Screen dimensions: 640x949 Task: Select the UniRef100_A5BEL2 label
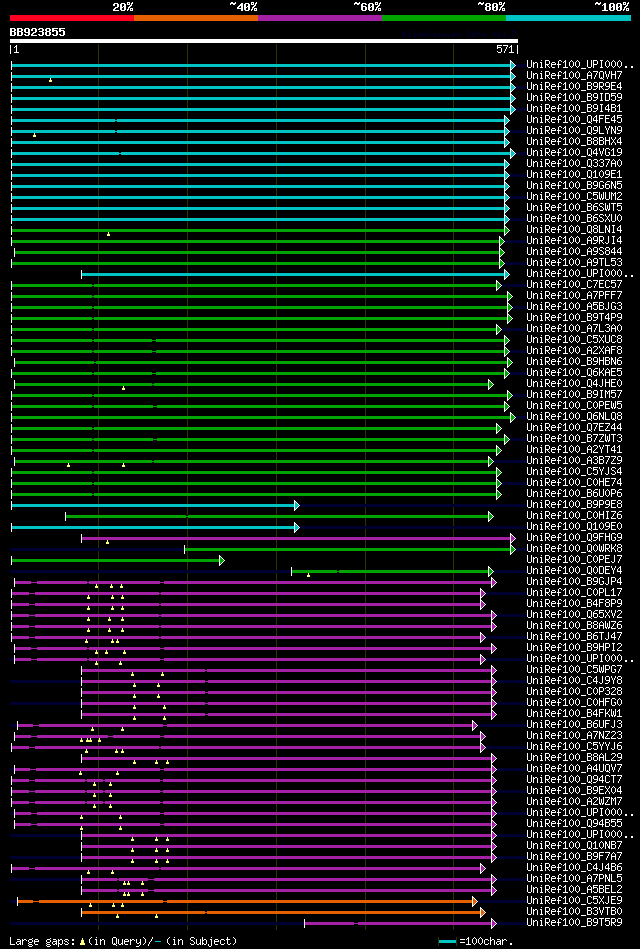575,890
